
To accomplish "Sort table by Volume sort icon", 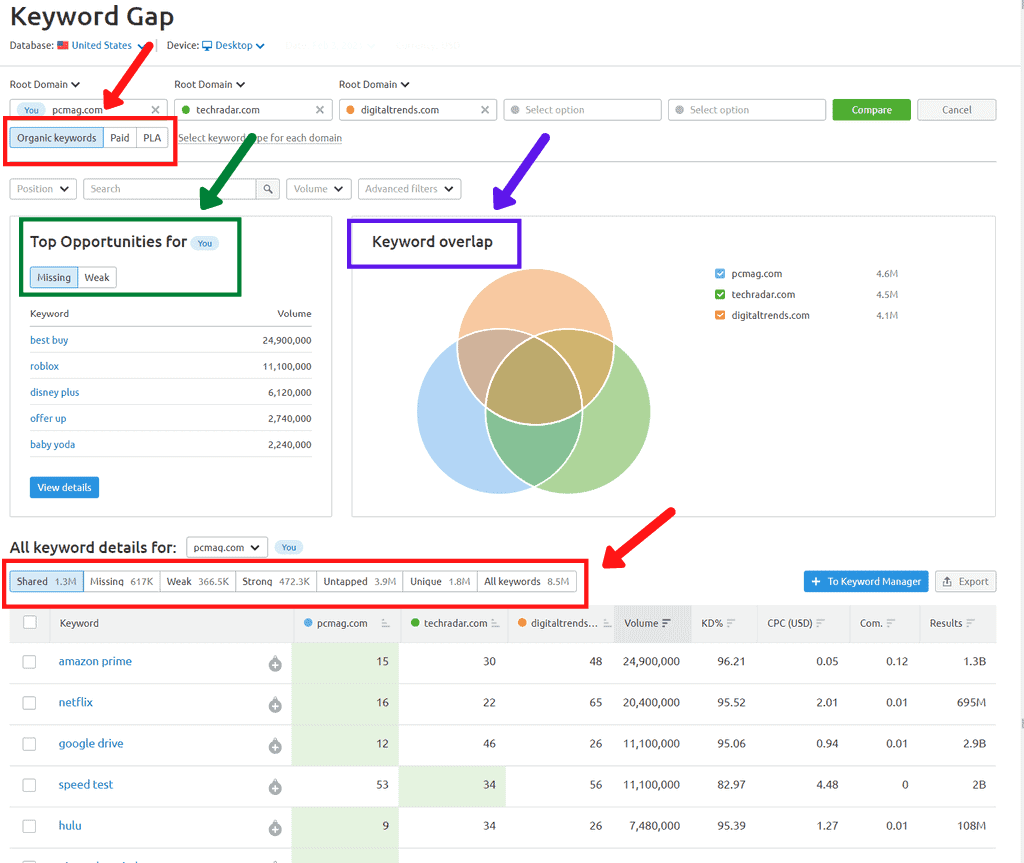I will point(666,623).
